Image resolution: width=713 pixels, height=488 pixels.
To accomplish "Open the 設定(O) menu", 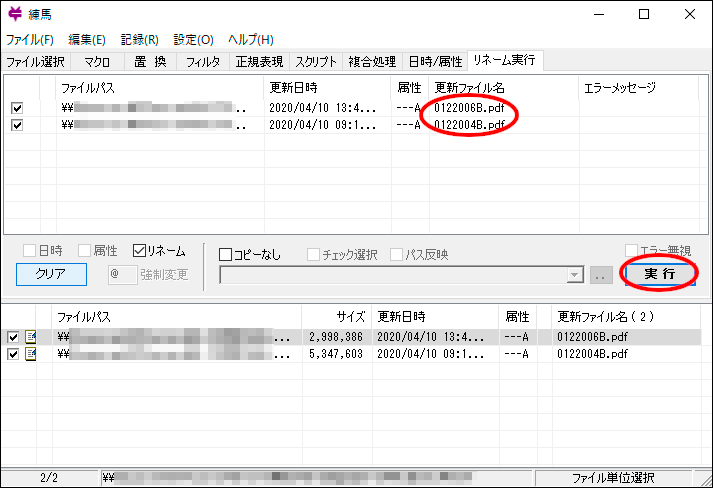I will click(193, 40).
